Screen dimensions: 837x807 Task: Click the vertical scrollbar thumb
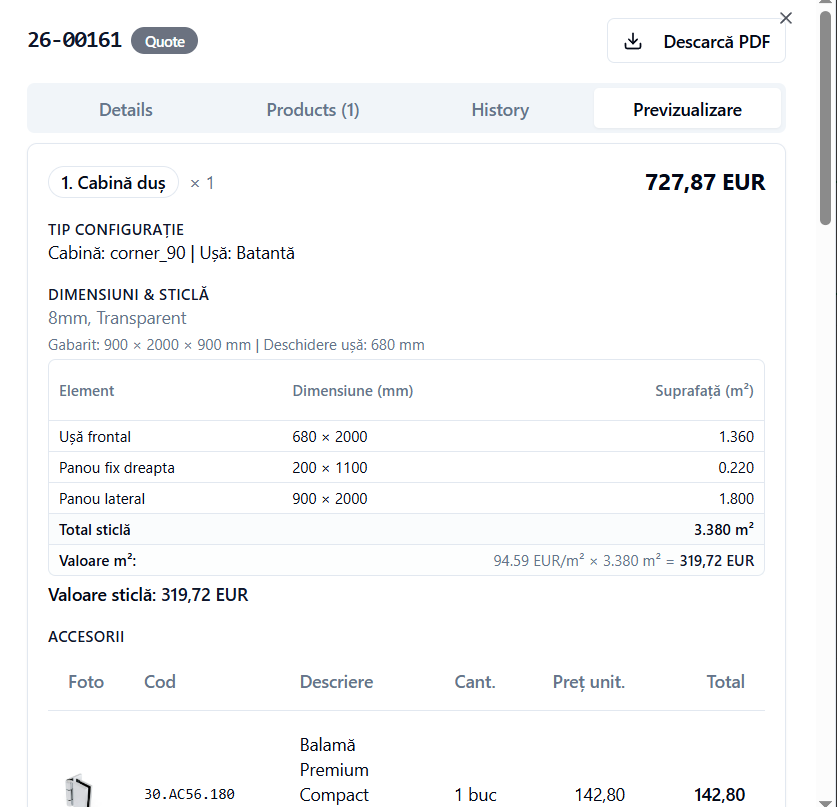pos(826,120)
